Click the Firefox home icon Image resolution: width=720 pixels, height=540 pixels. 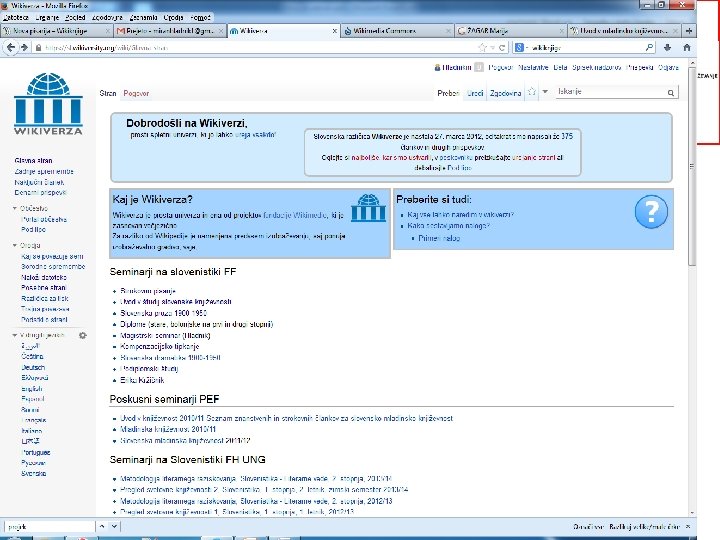coord(687,47)
